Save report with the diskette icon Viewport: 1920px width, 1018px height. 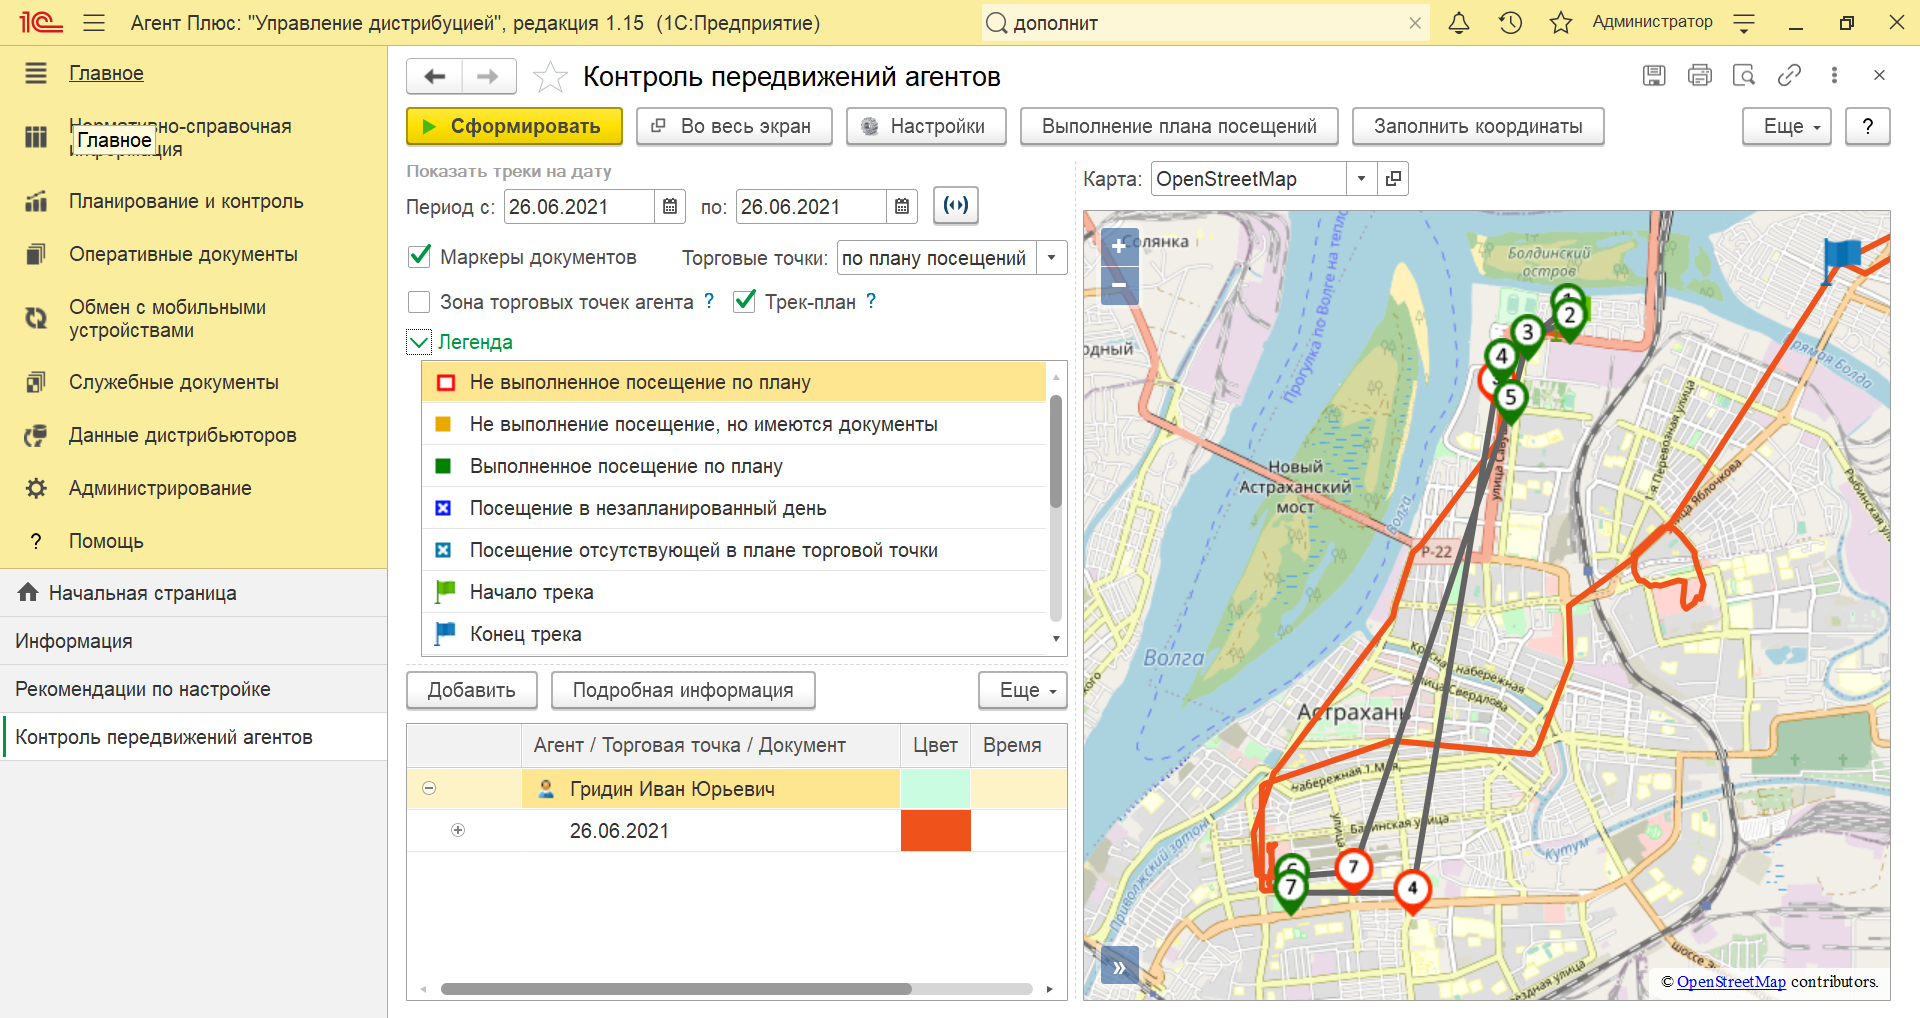[x=1654, y=75]
